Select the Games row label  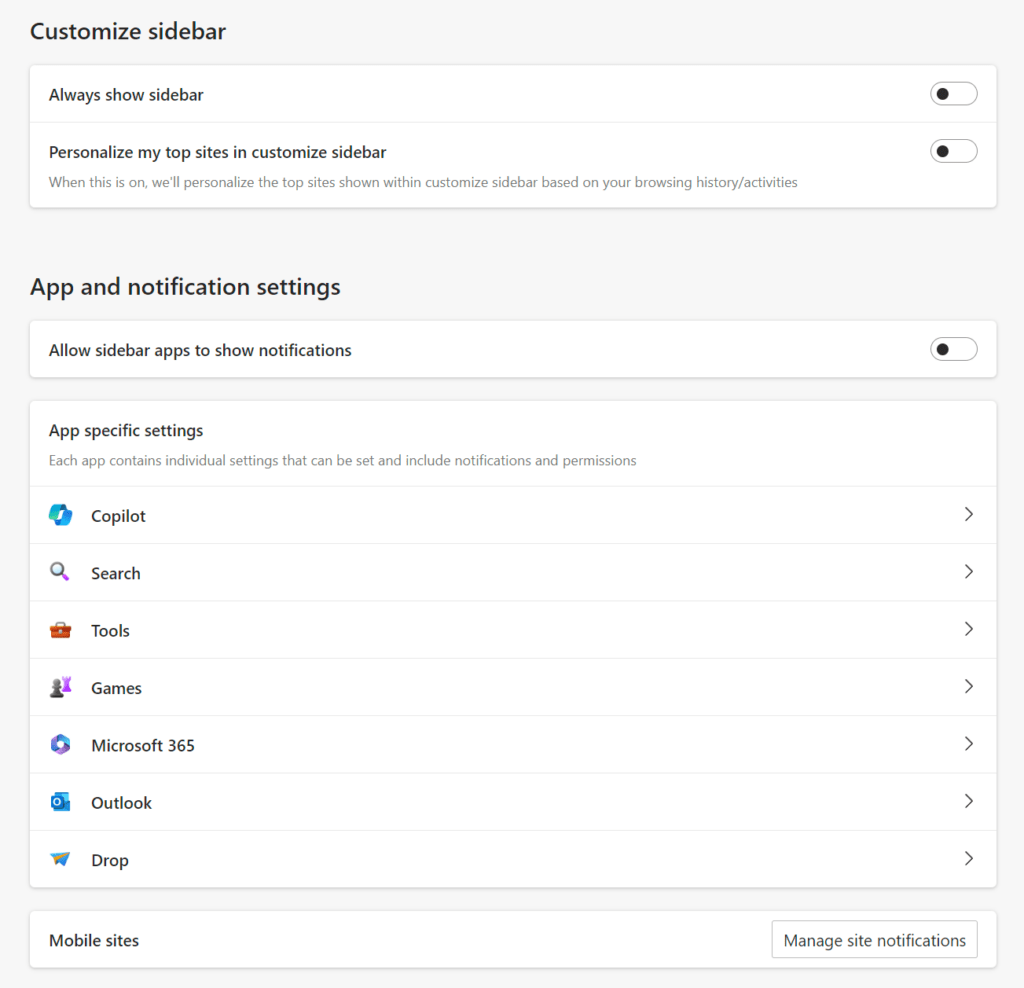click(x=116, y=688)
